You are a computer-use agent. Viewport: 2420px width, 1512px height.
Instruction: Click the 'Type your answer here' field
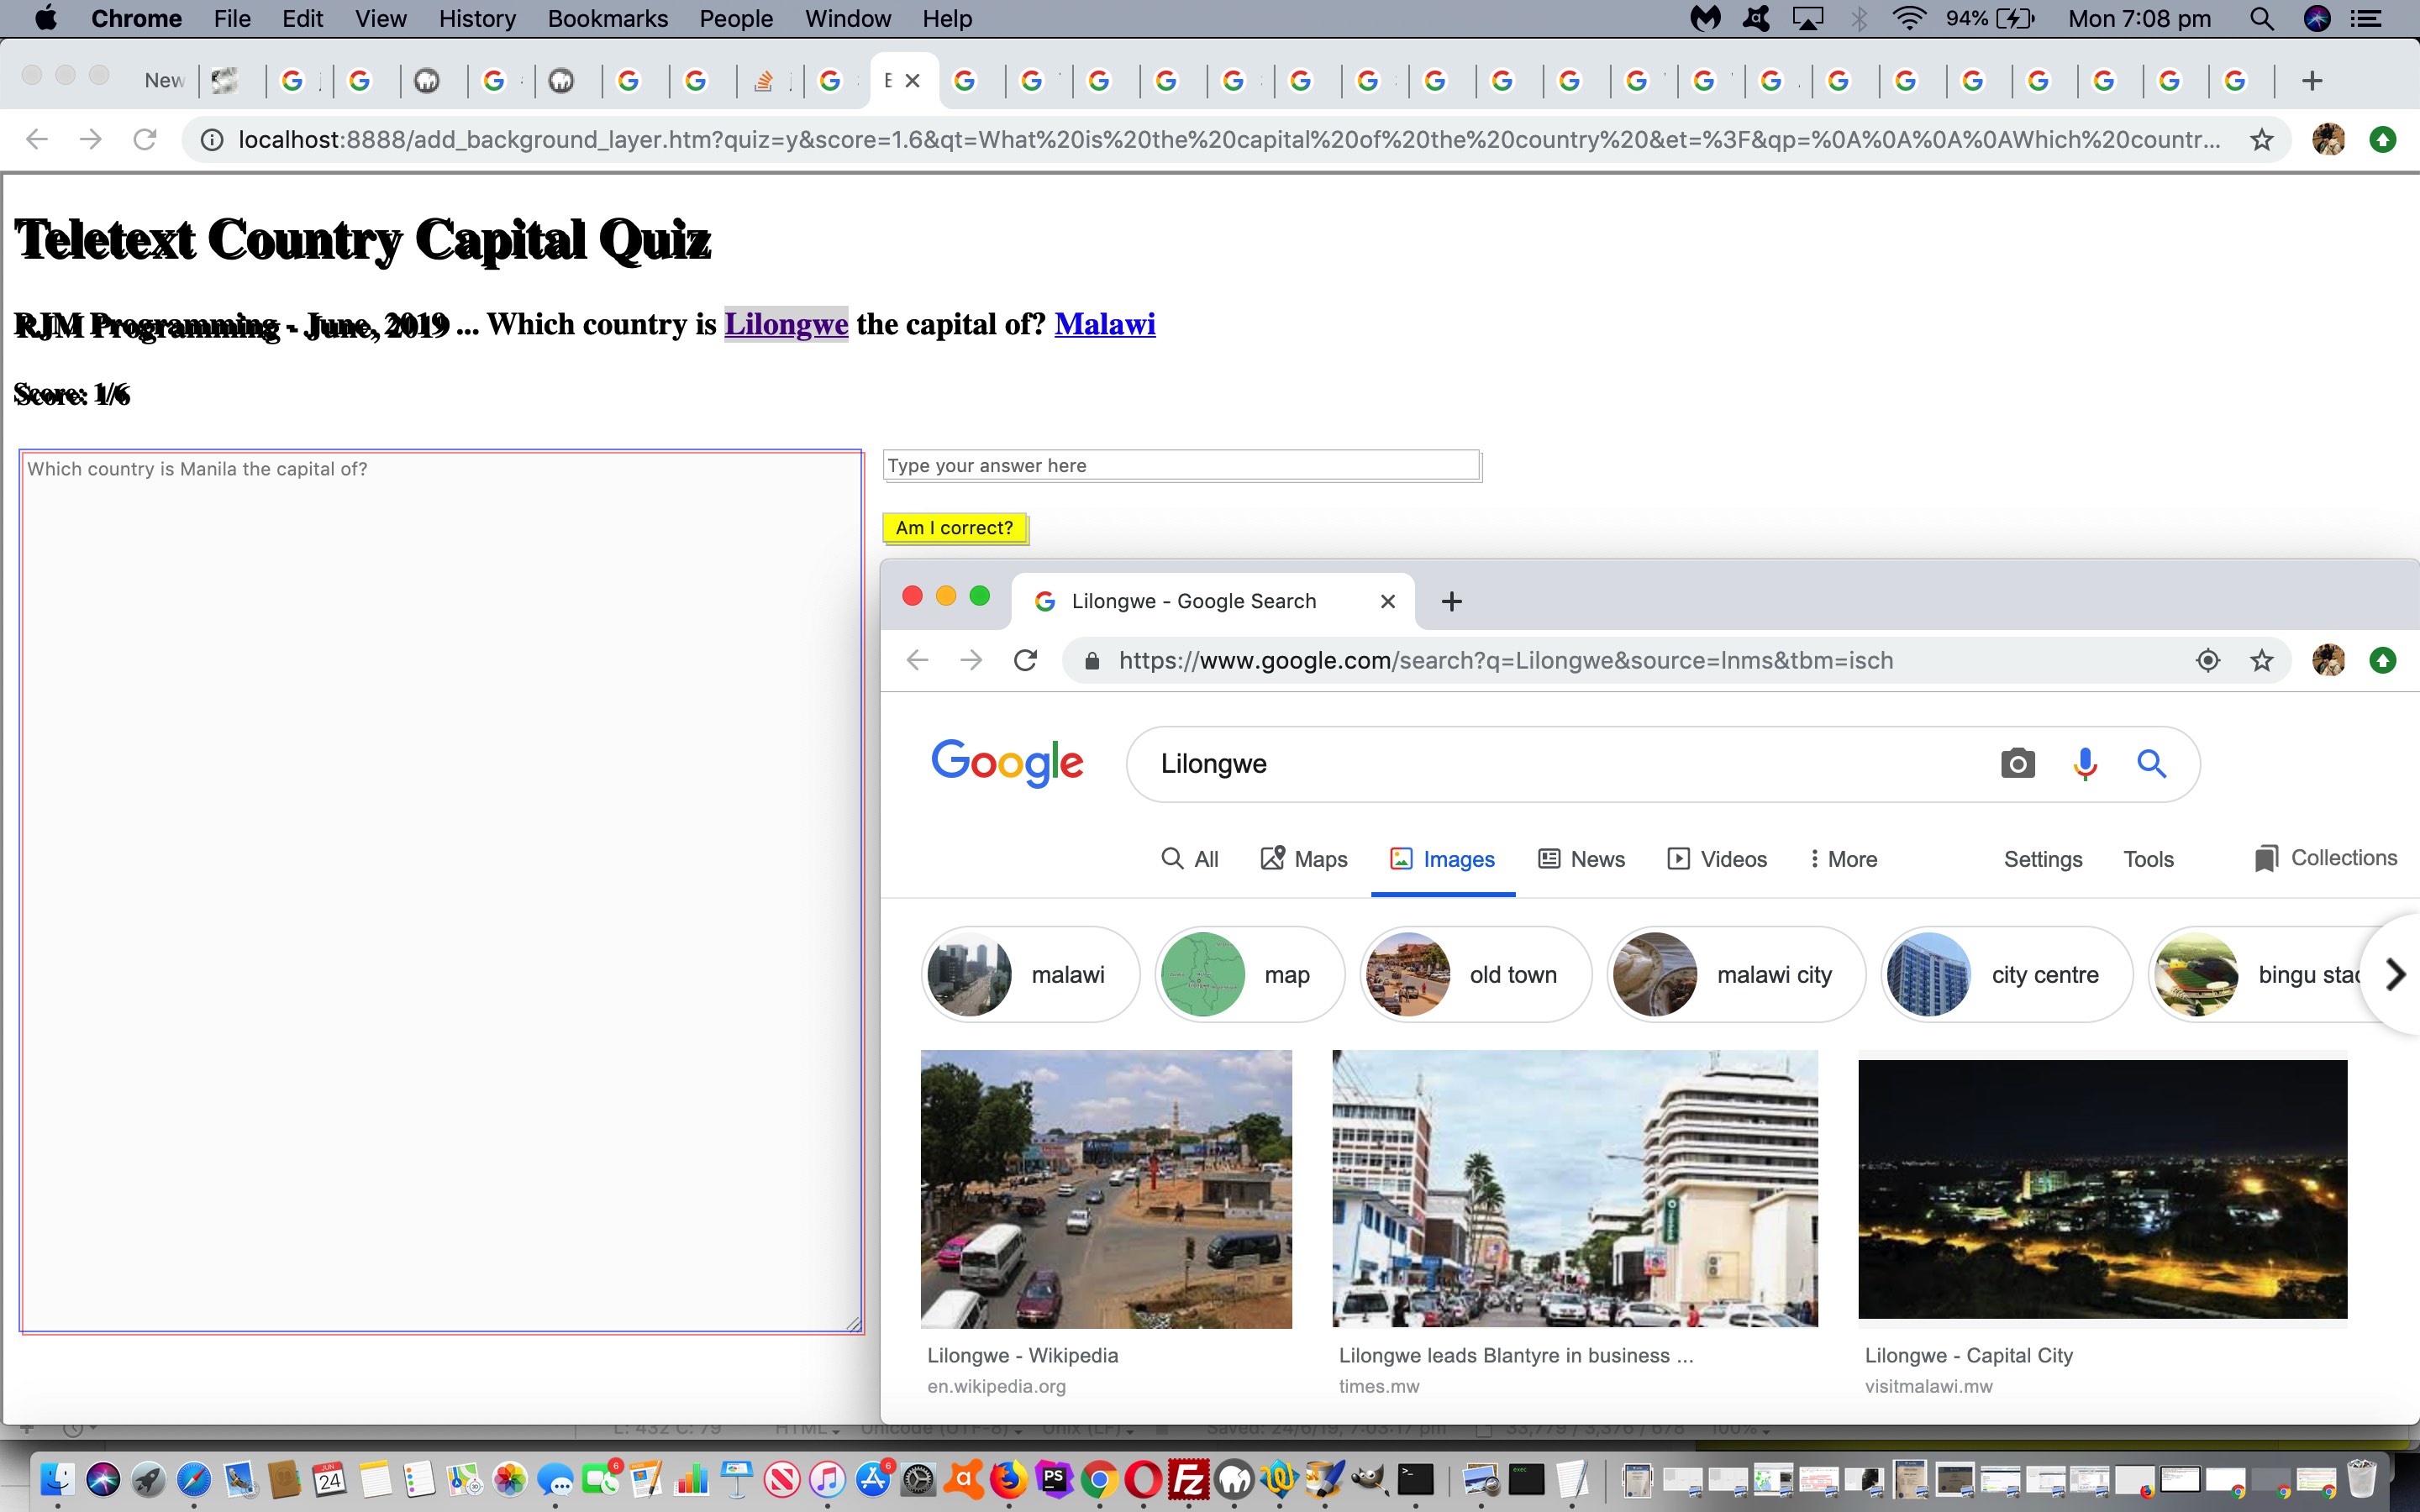point(1181,466)
